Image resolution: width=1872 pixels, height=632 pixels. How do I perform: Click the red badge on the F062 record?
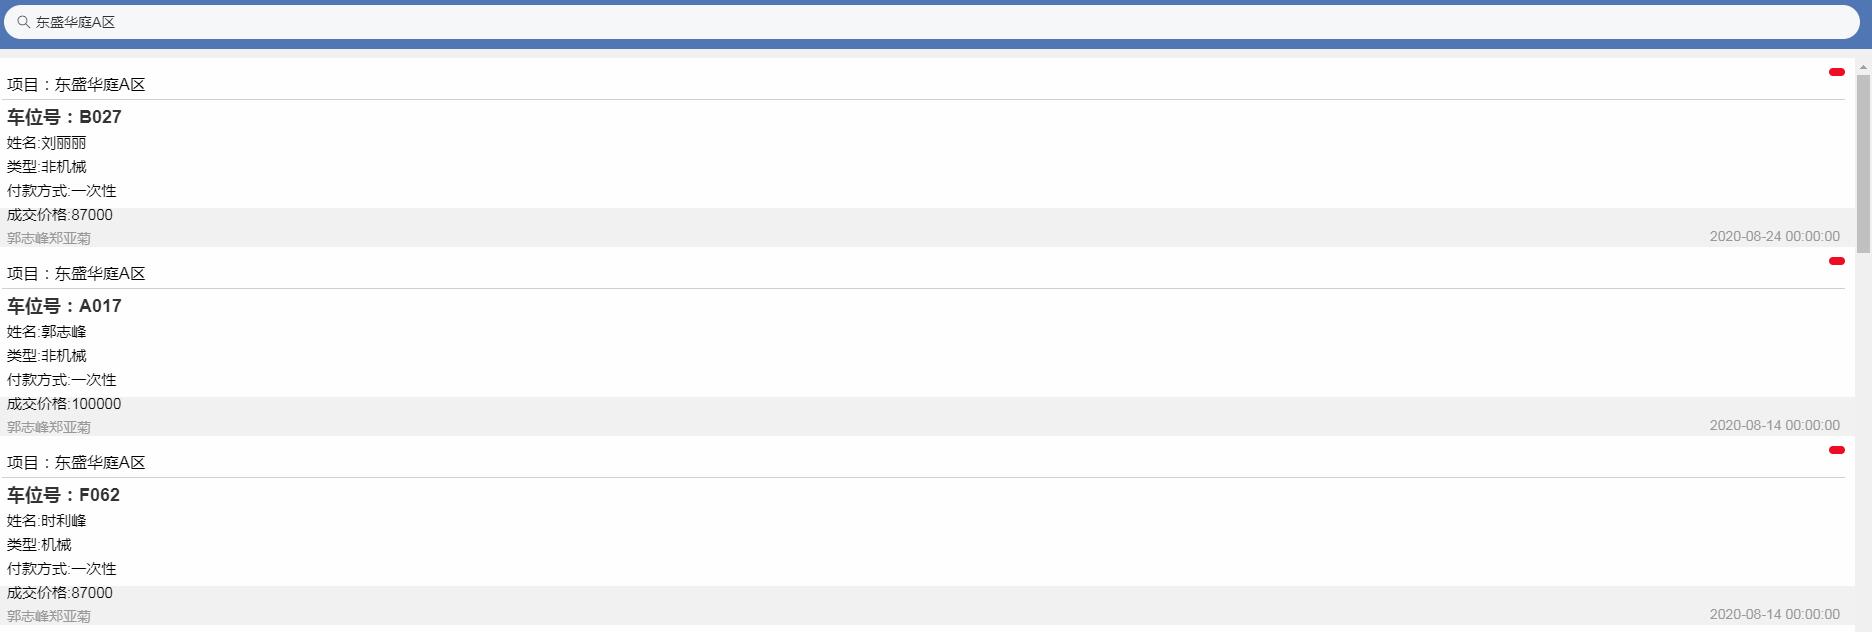coord(1836,450)
